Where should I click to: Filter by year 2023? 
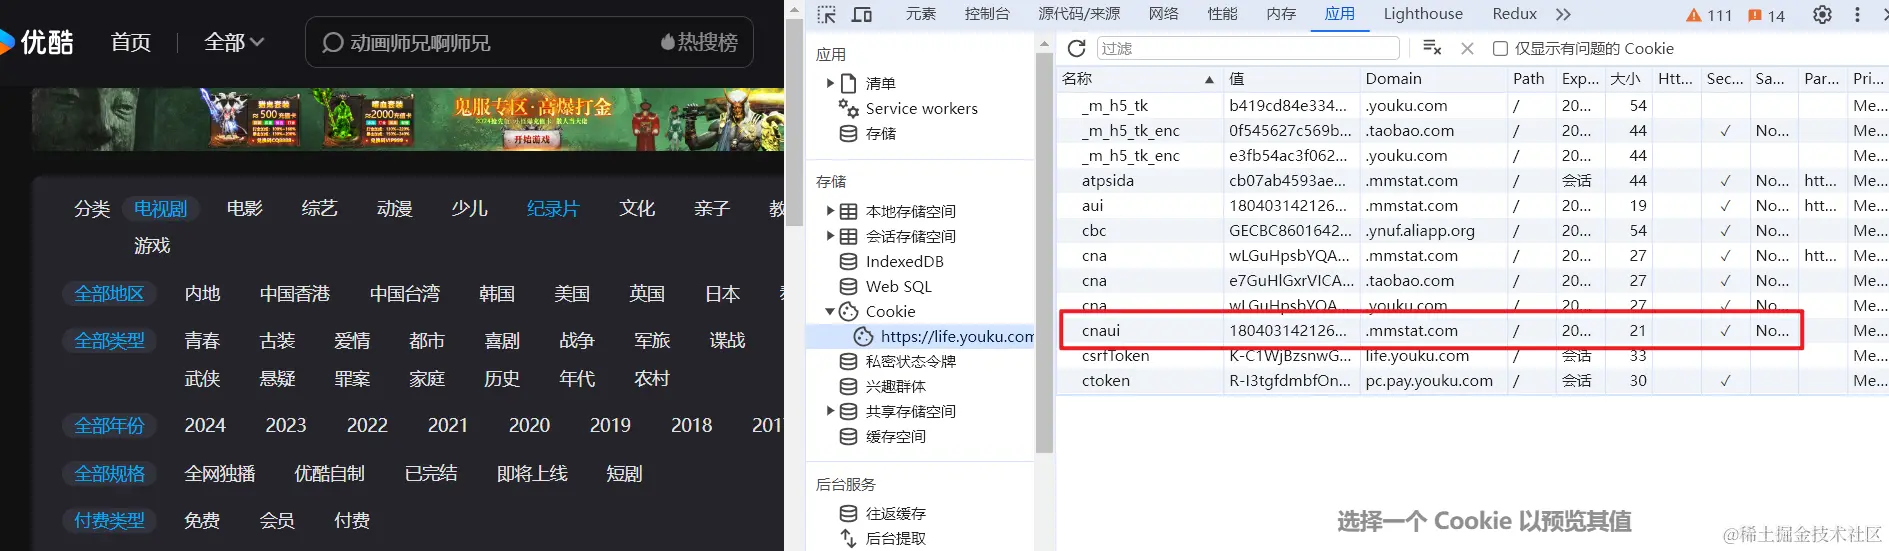(285, 426)
